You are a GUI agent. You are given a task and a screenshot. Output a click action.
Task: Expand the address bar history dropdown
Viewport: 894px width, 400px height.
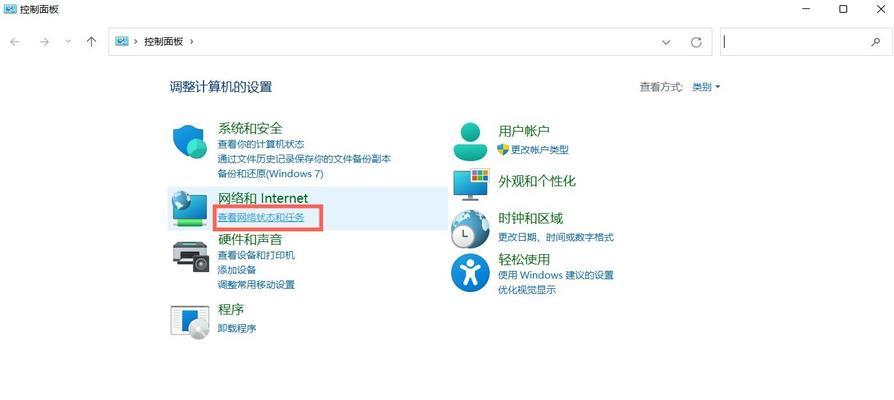tap(666, 42)
